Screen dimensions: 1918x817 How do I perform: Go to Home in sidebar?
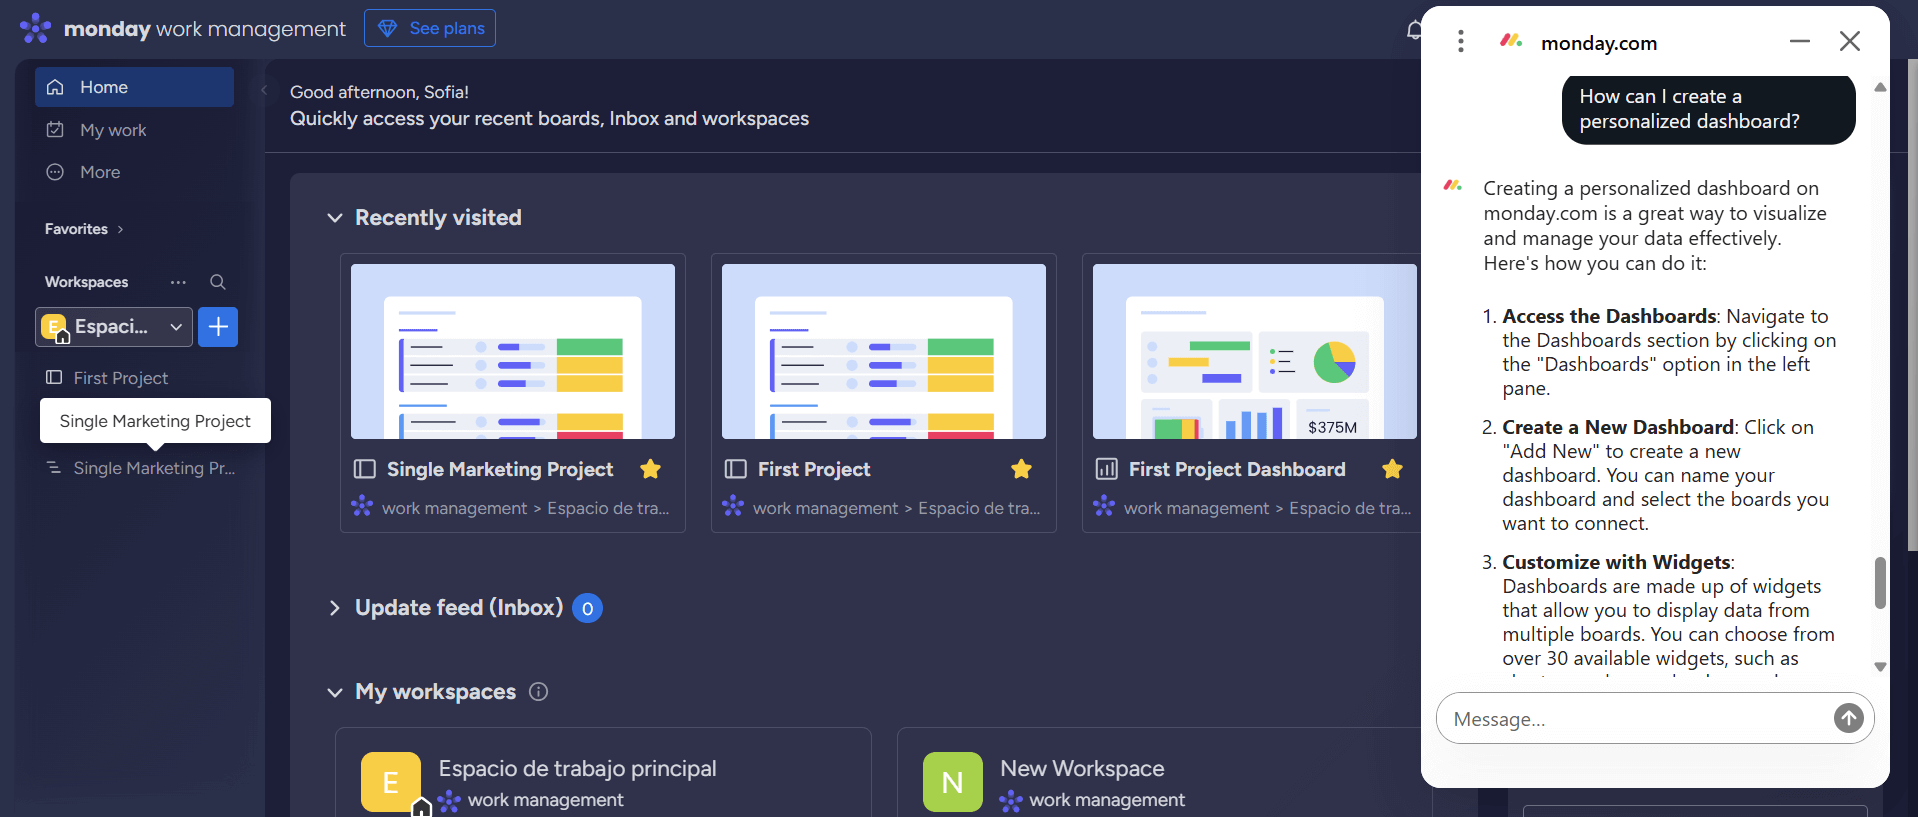pos(134,87)
